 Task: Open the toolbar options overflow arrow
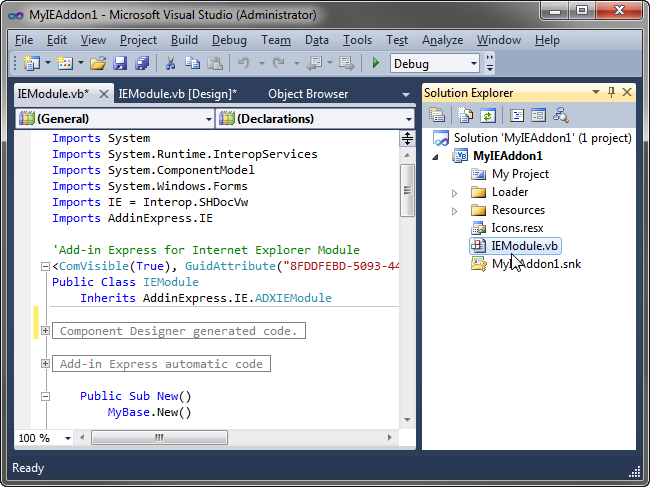pos(490,63)
